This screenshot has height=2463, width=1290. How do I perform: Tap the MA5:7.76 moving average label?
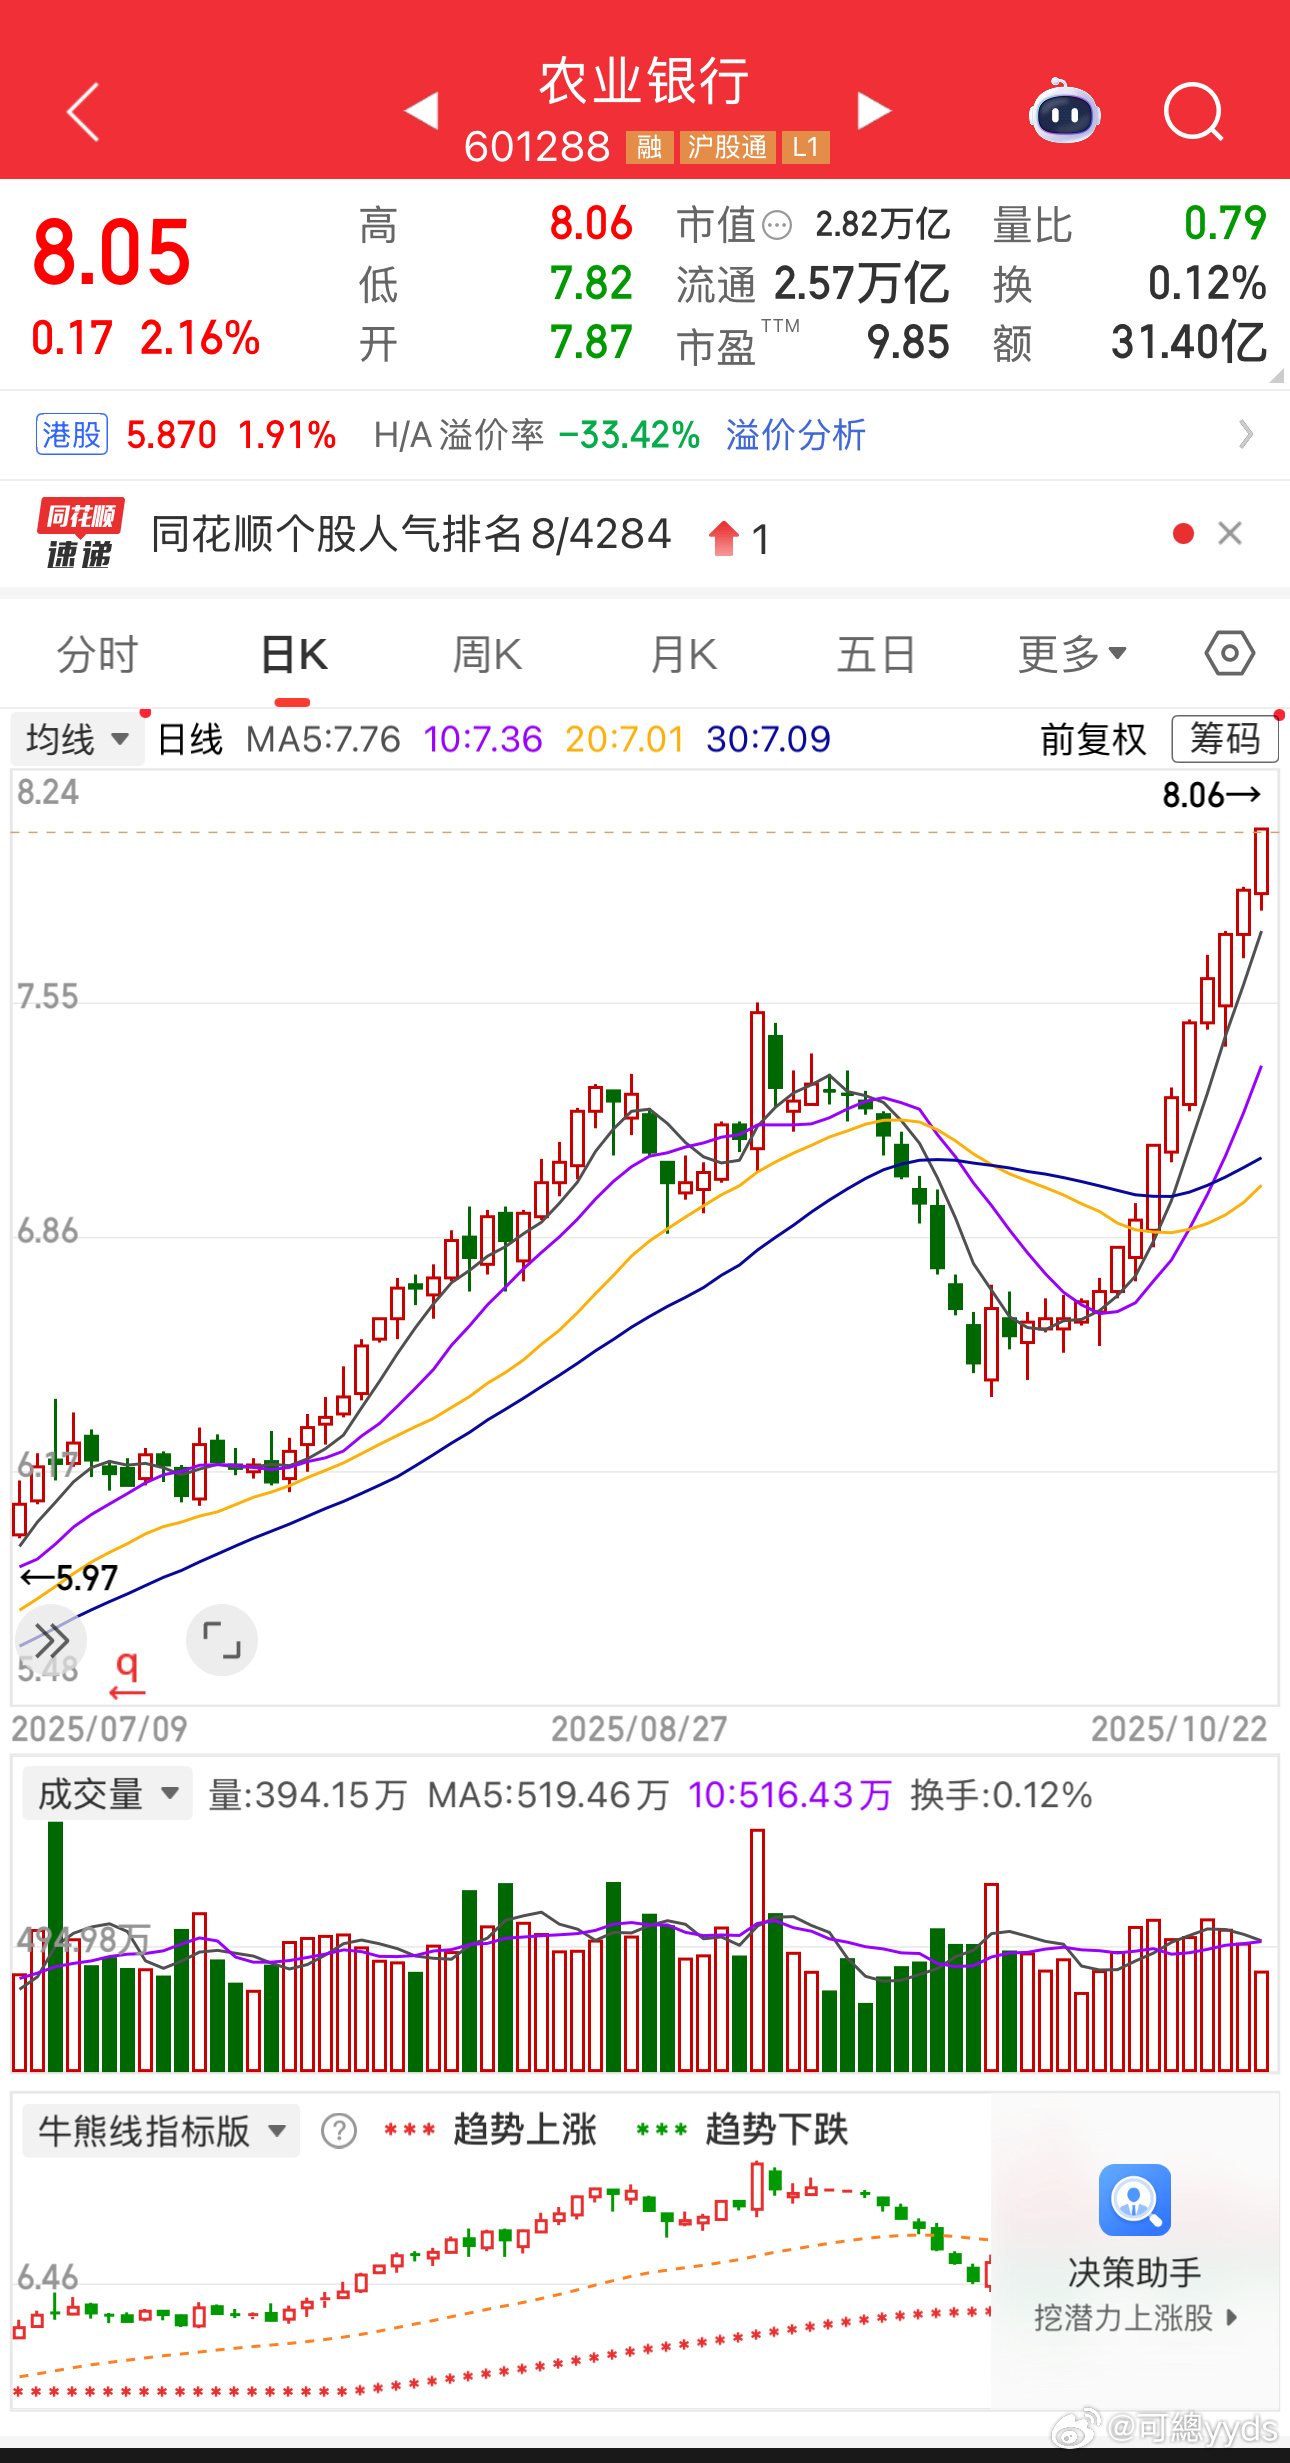pyautogui.click(x=323, y=740)
